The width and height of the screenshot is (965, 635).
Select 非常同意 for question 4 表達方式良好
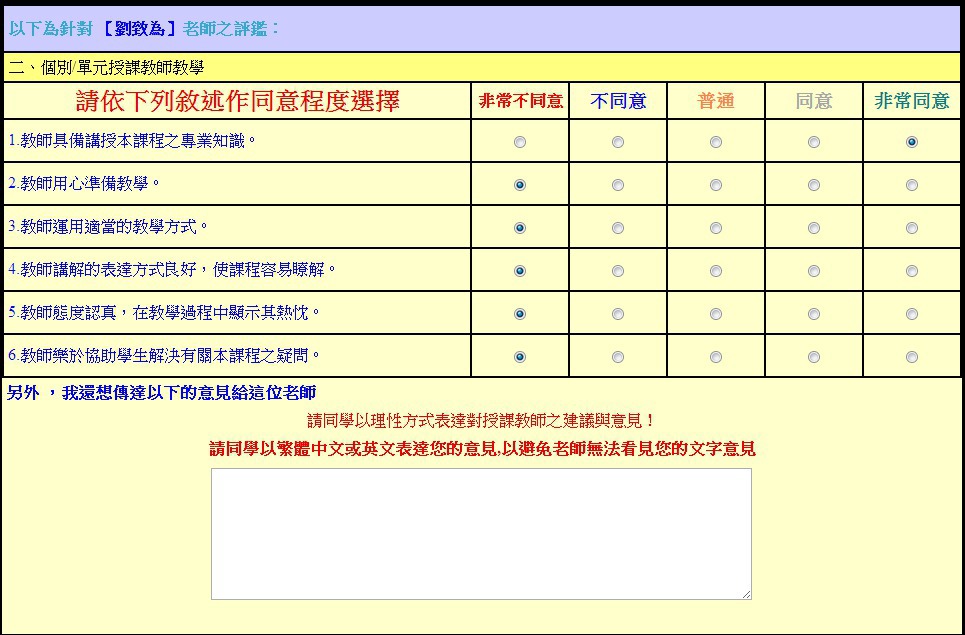(x=912, y=271)
